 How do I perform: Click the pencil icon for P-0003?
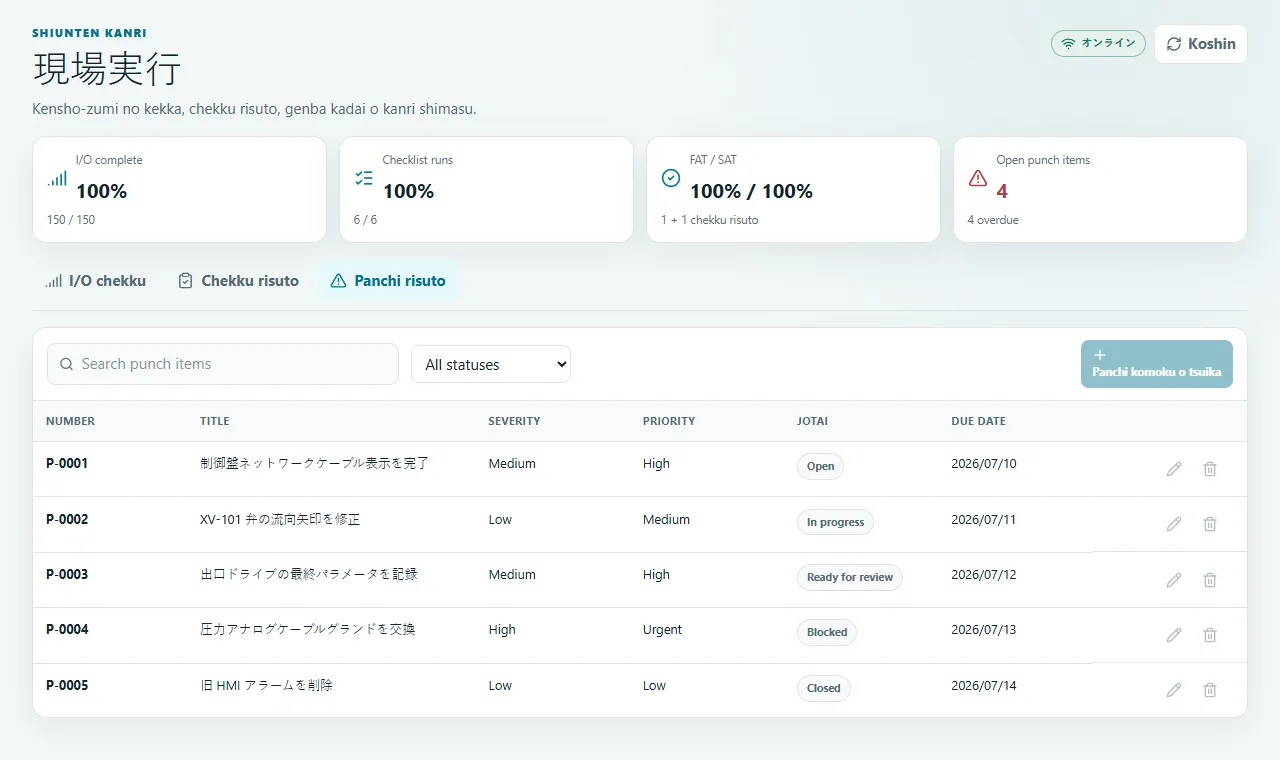[1174, 580]
